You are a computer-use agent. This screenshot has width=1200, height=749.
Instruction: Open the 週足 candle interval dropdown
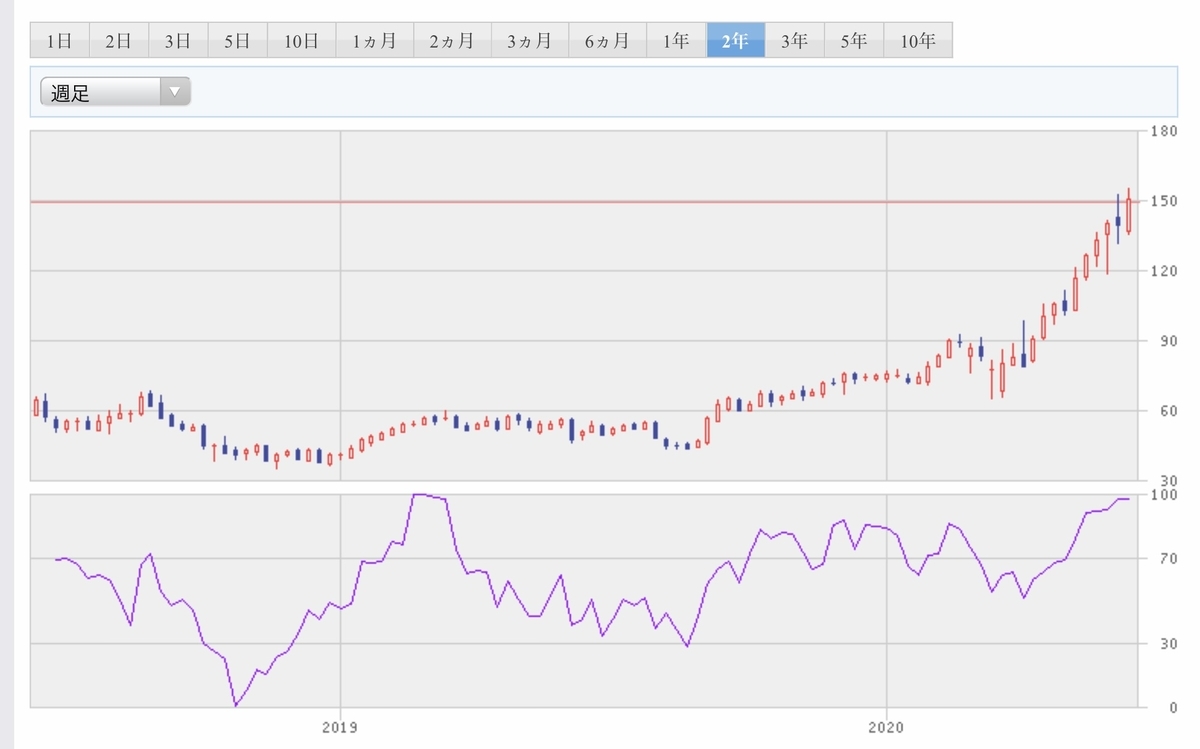click(x=115, y=93)
